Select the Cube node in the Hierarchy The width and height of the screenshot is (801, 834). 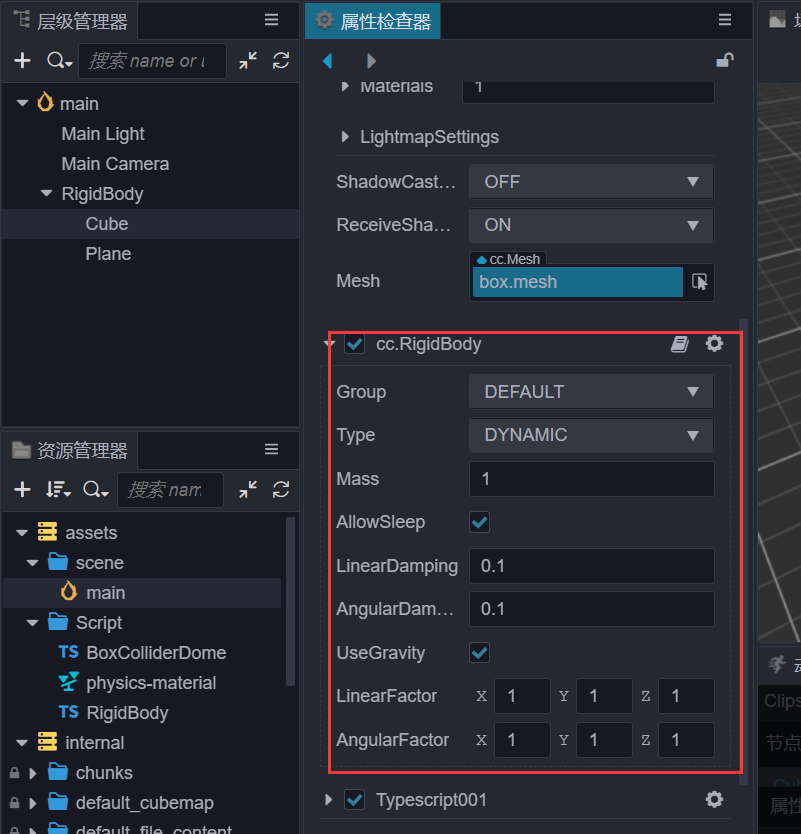(107, 223)
